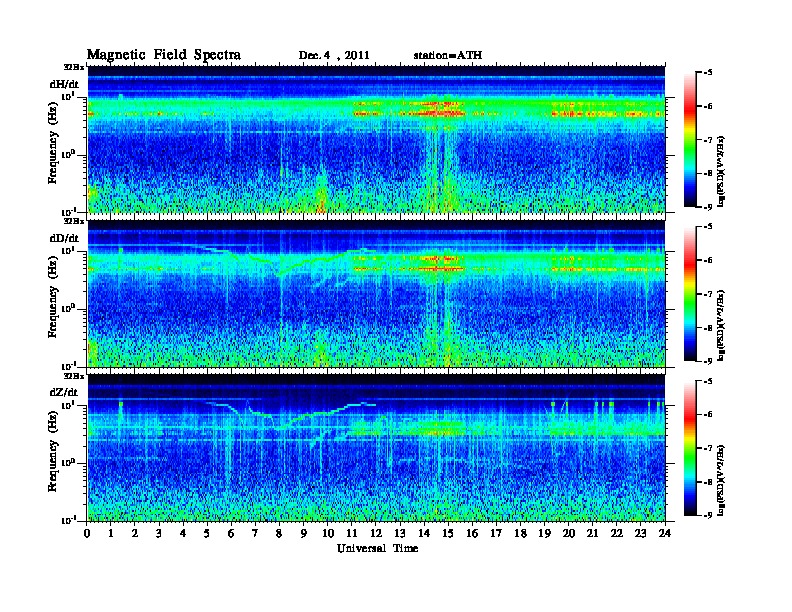Click the hour 9 tick label

(x=304, y=533)
